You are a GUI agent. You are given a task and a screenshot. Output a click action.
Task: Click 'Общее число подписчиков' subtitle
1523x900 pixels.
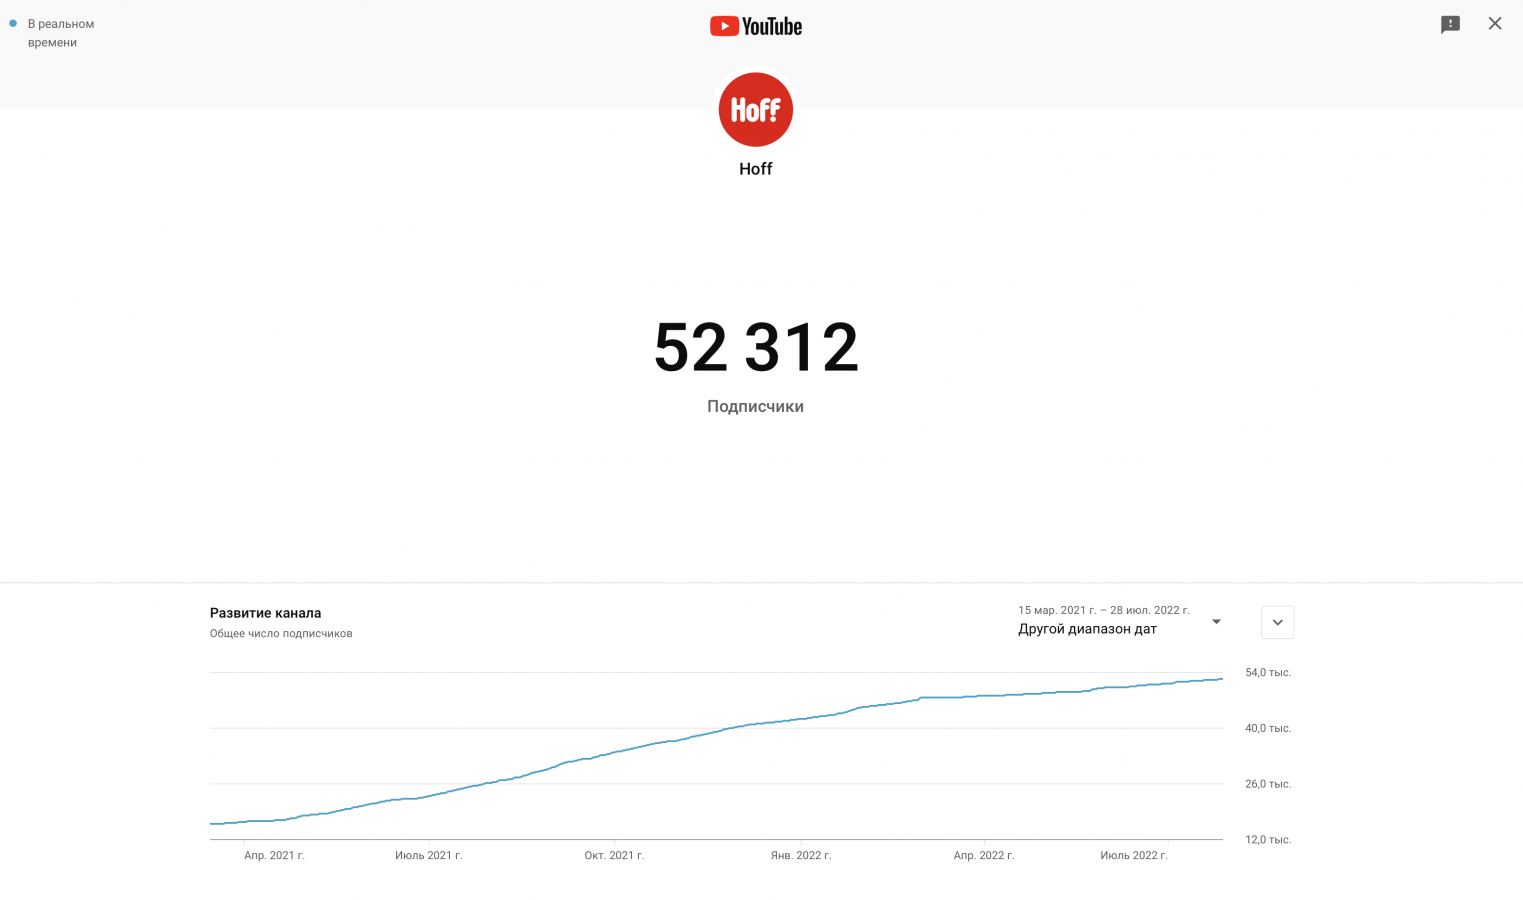[x=281, y=633]
